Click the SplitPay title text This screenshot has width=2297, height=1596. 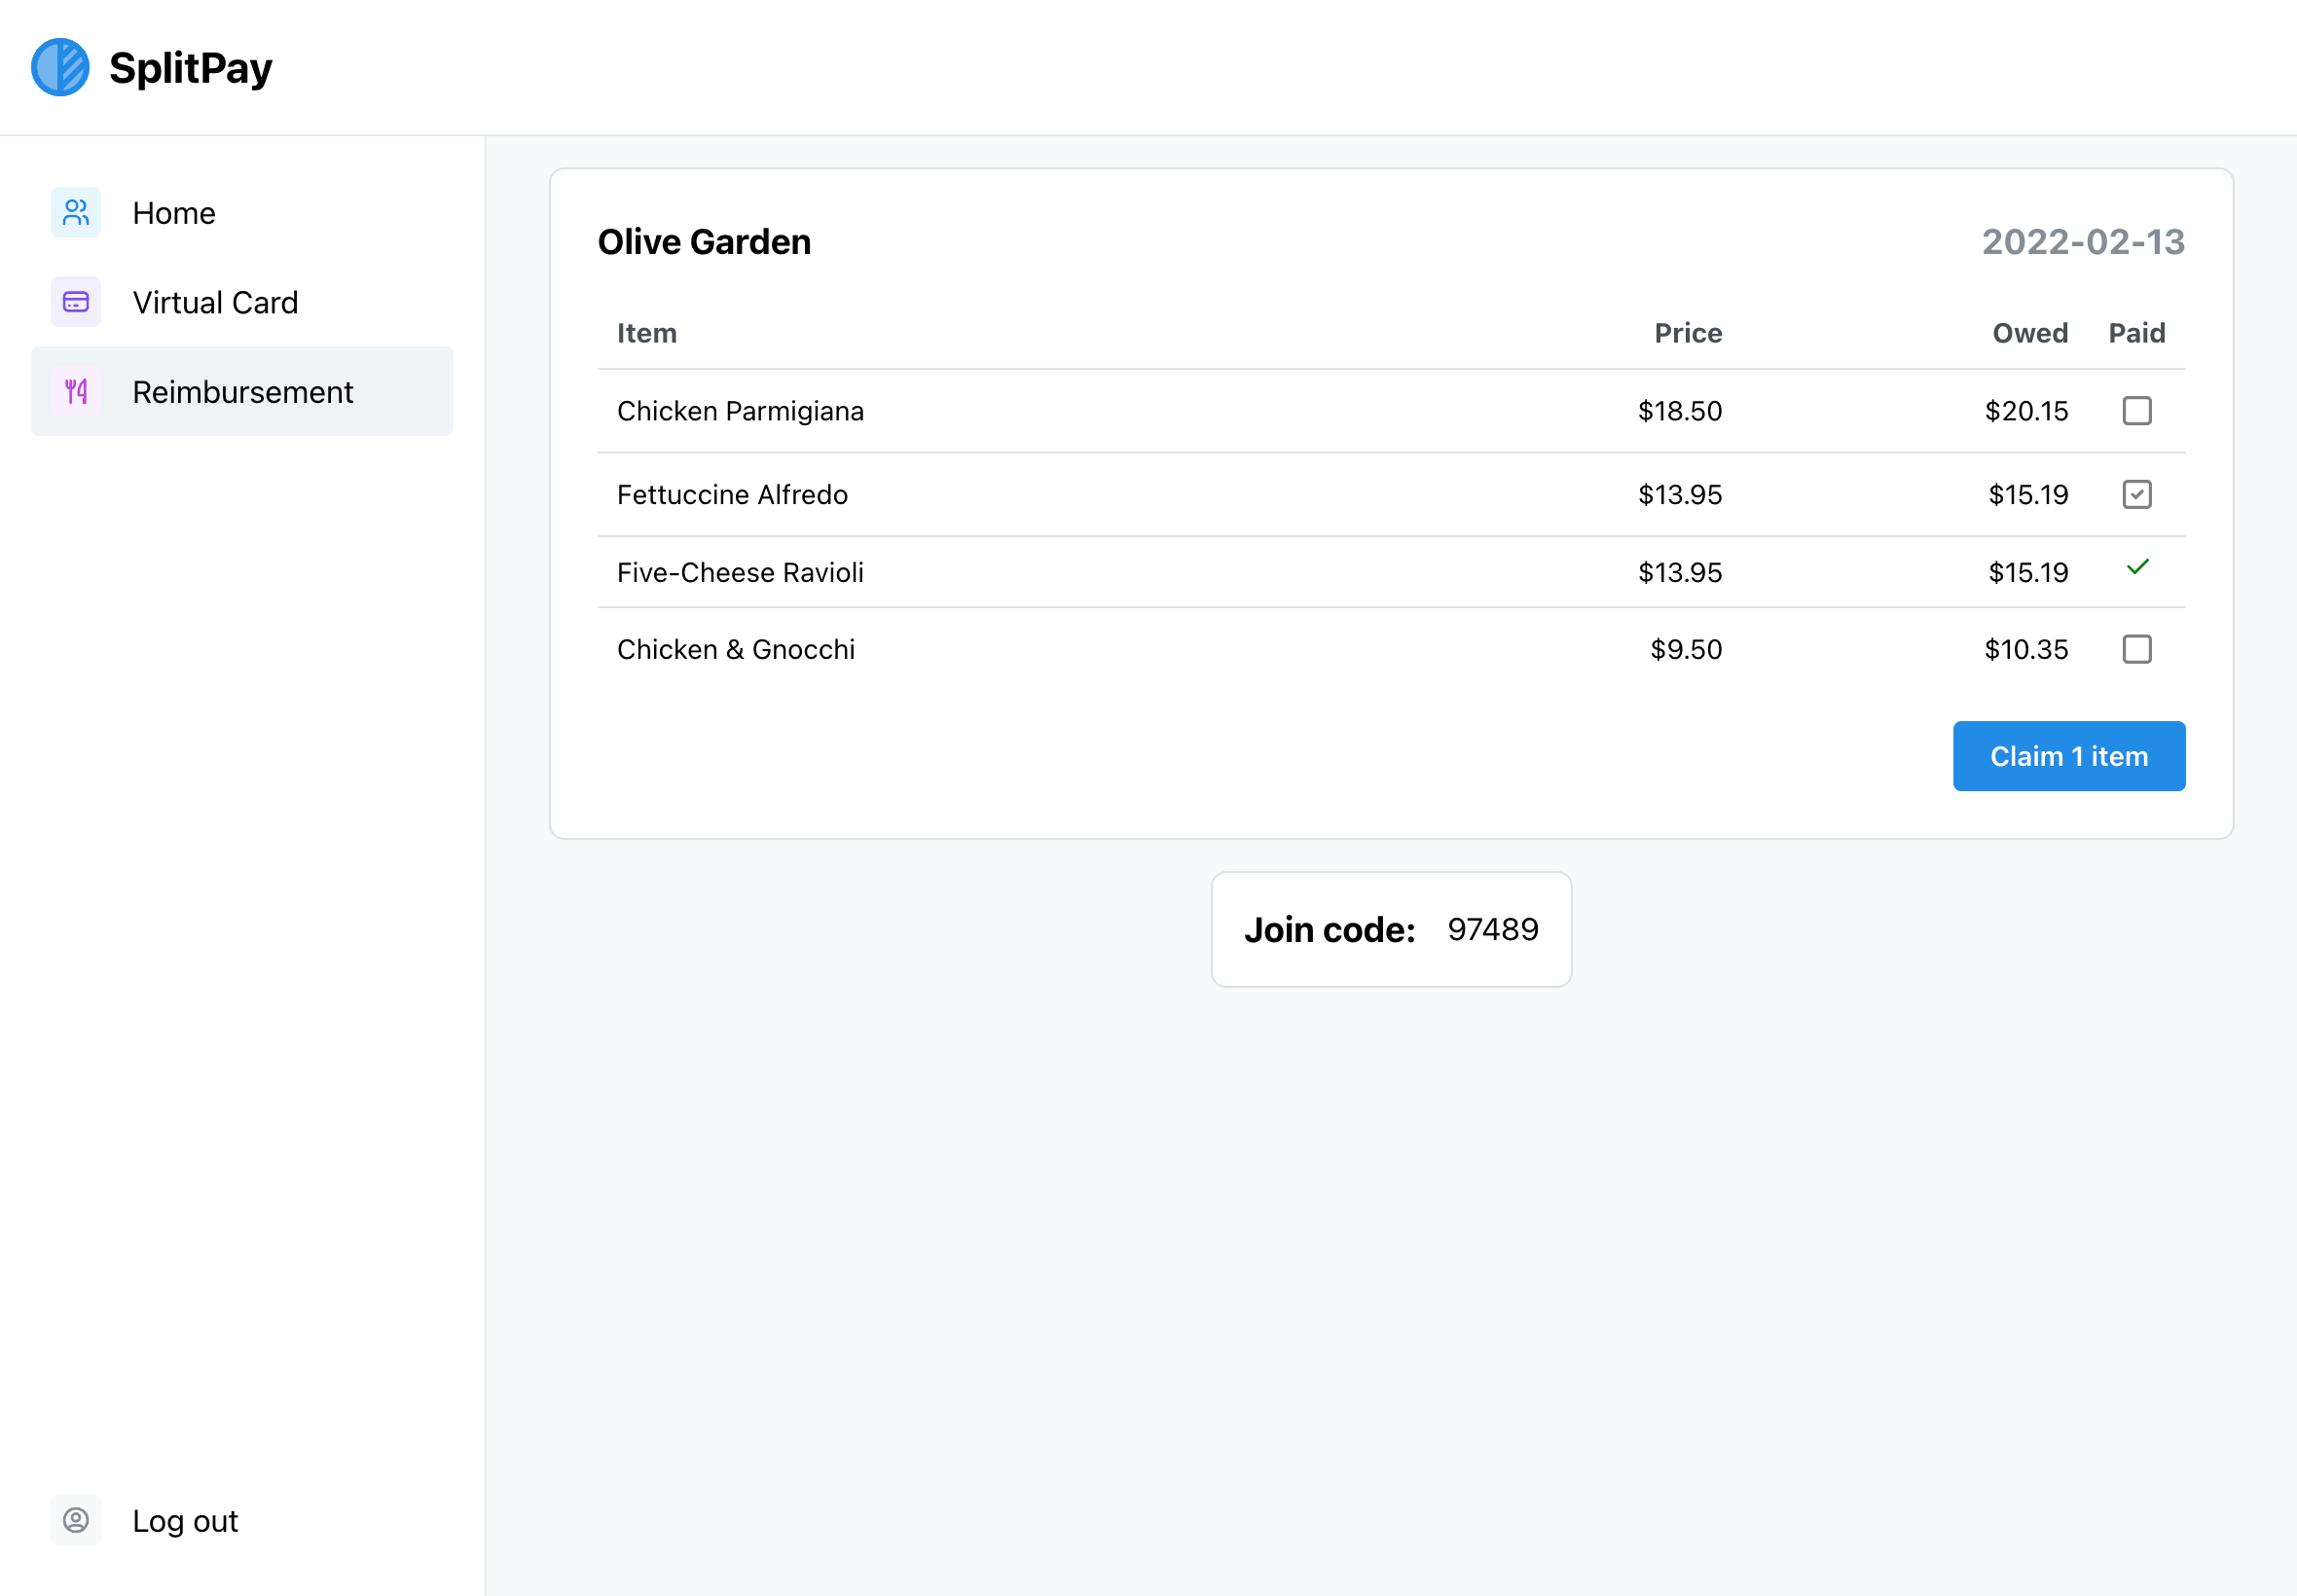tap(190, 68)
